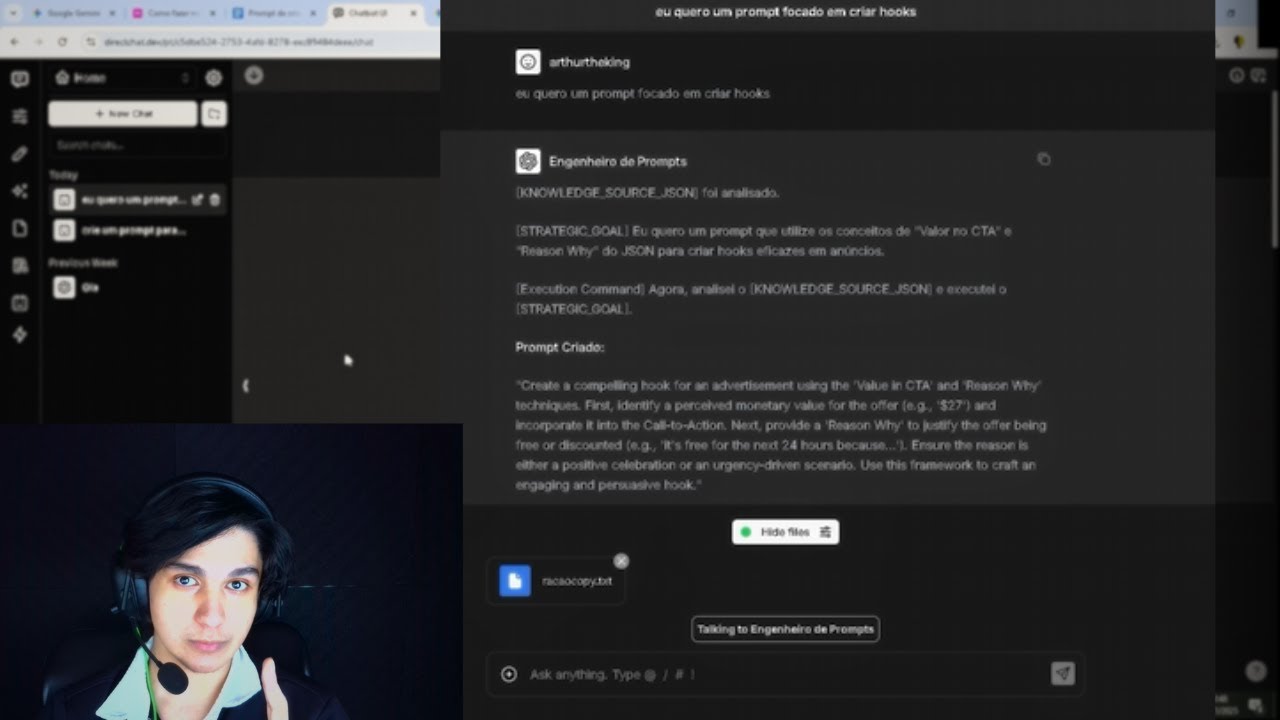1280x720 pixels.
Task: Click the browser reload button
Action: click(62, 42)
